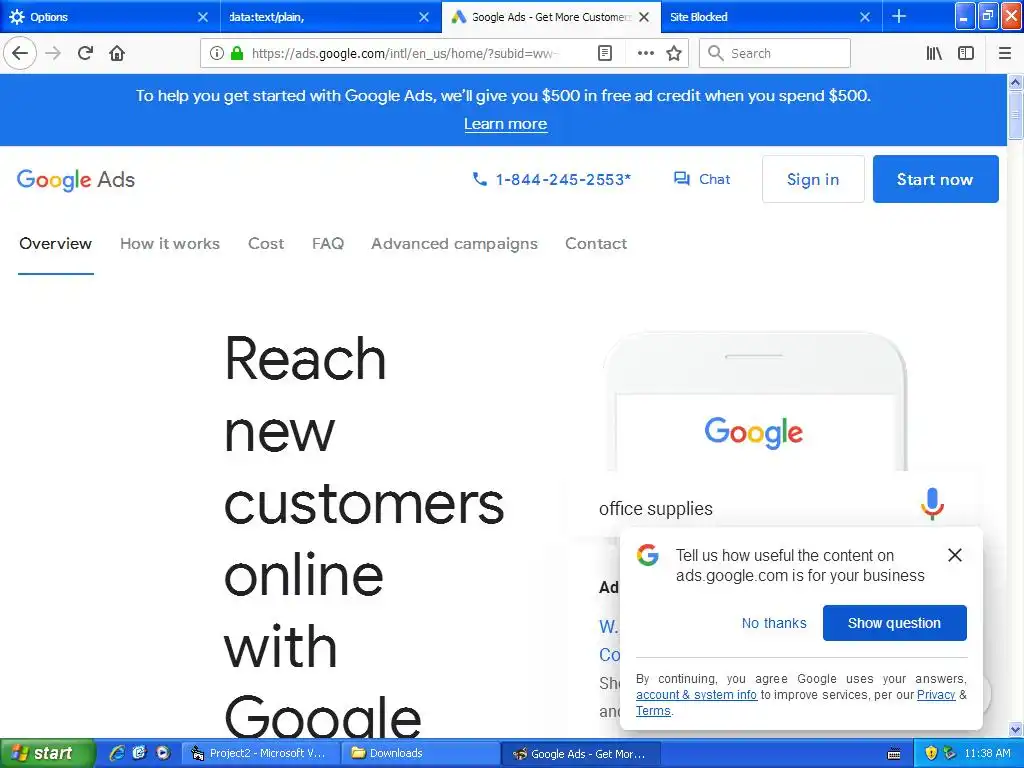Click the taskbar clock 11:38 AM
Viewport: 1024px width, 768px height.
pyautogui.click(x=987, y=754)
